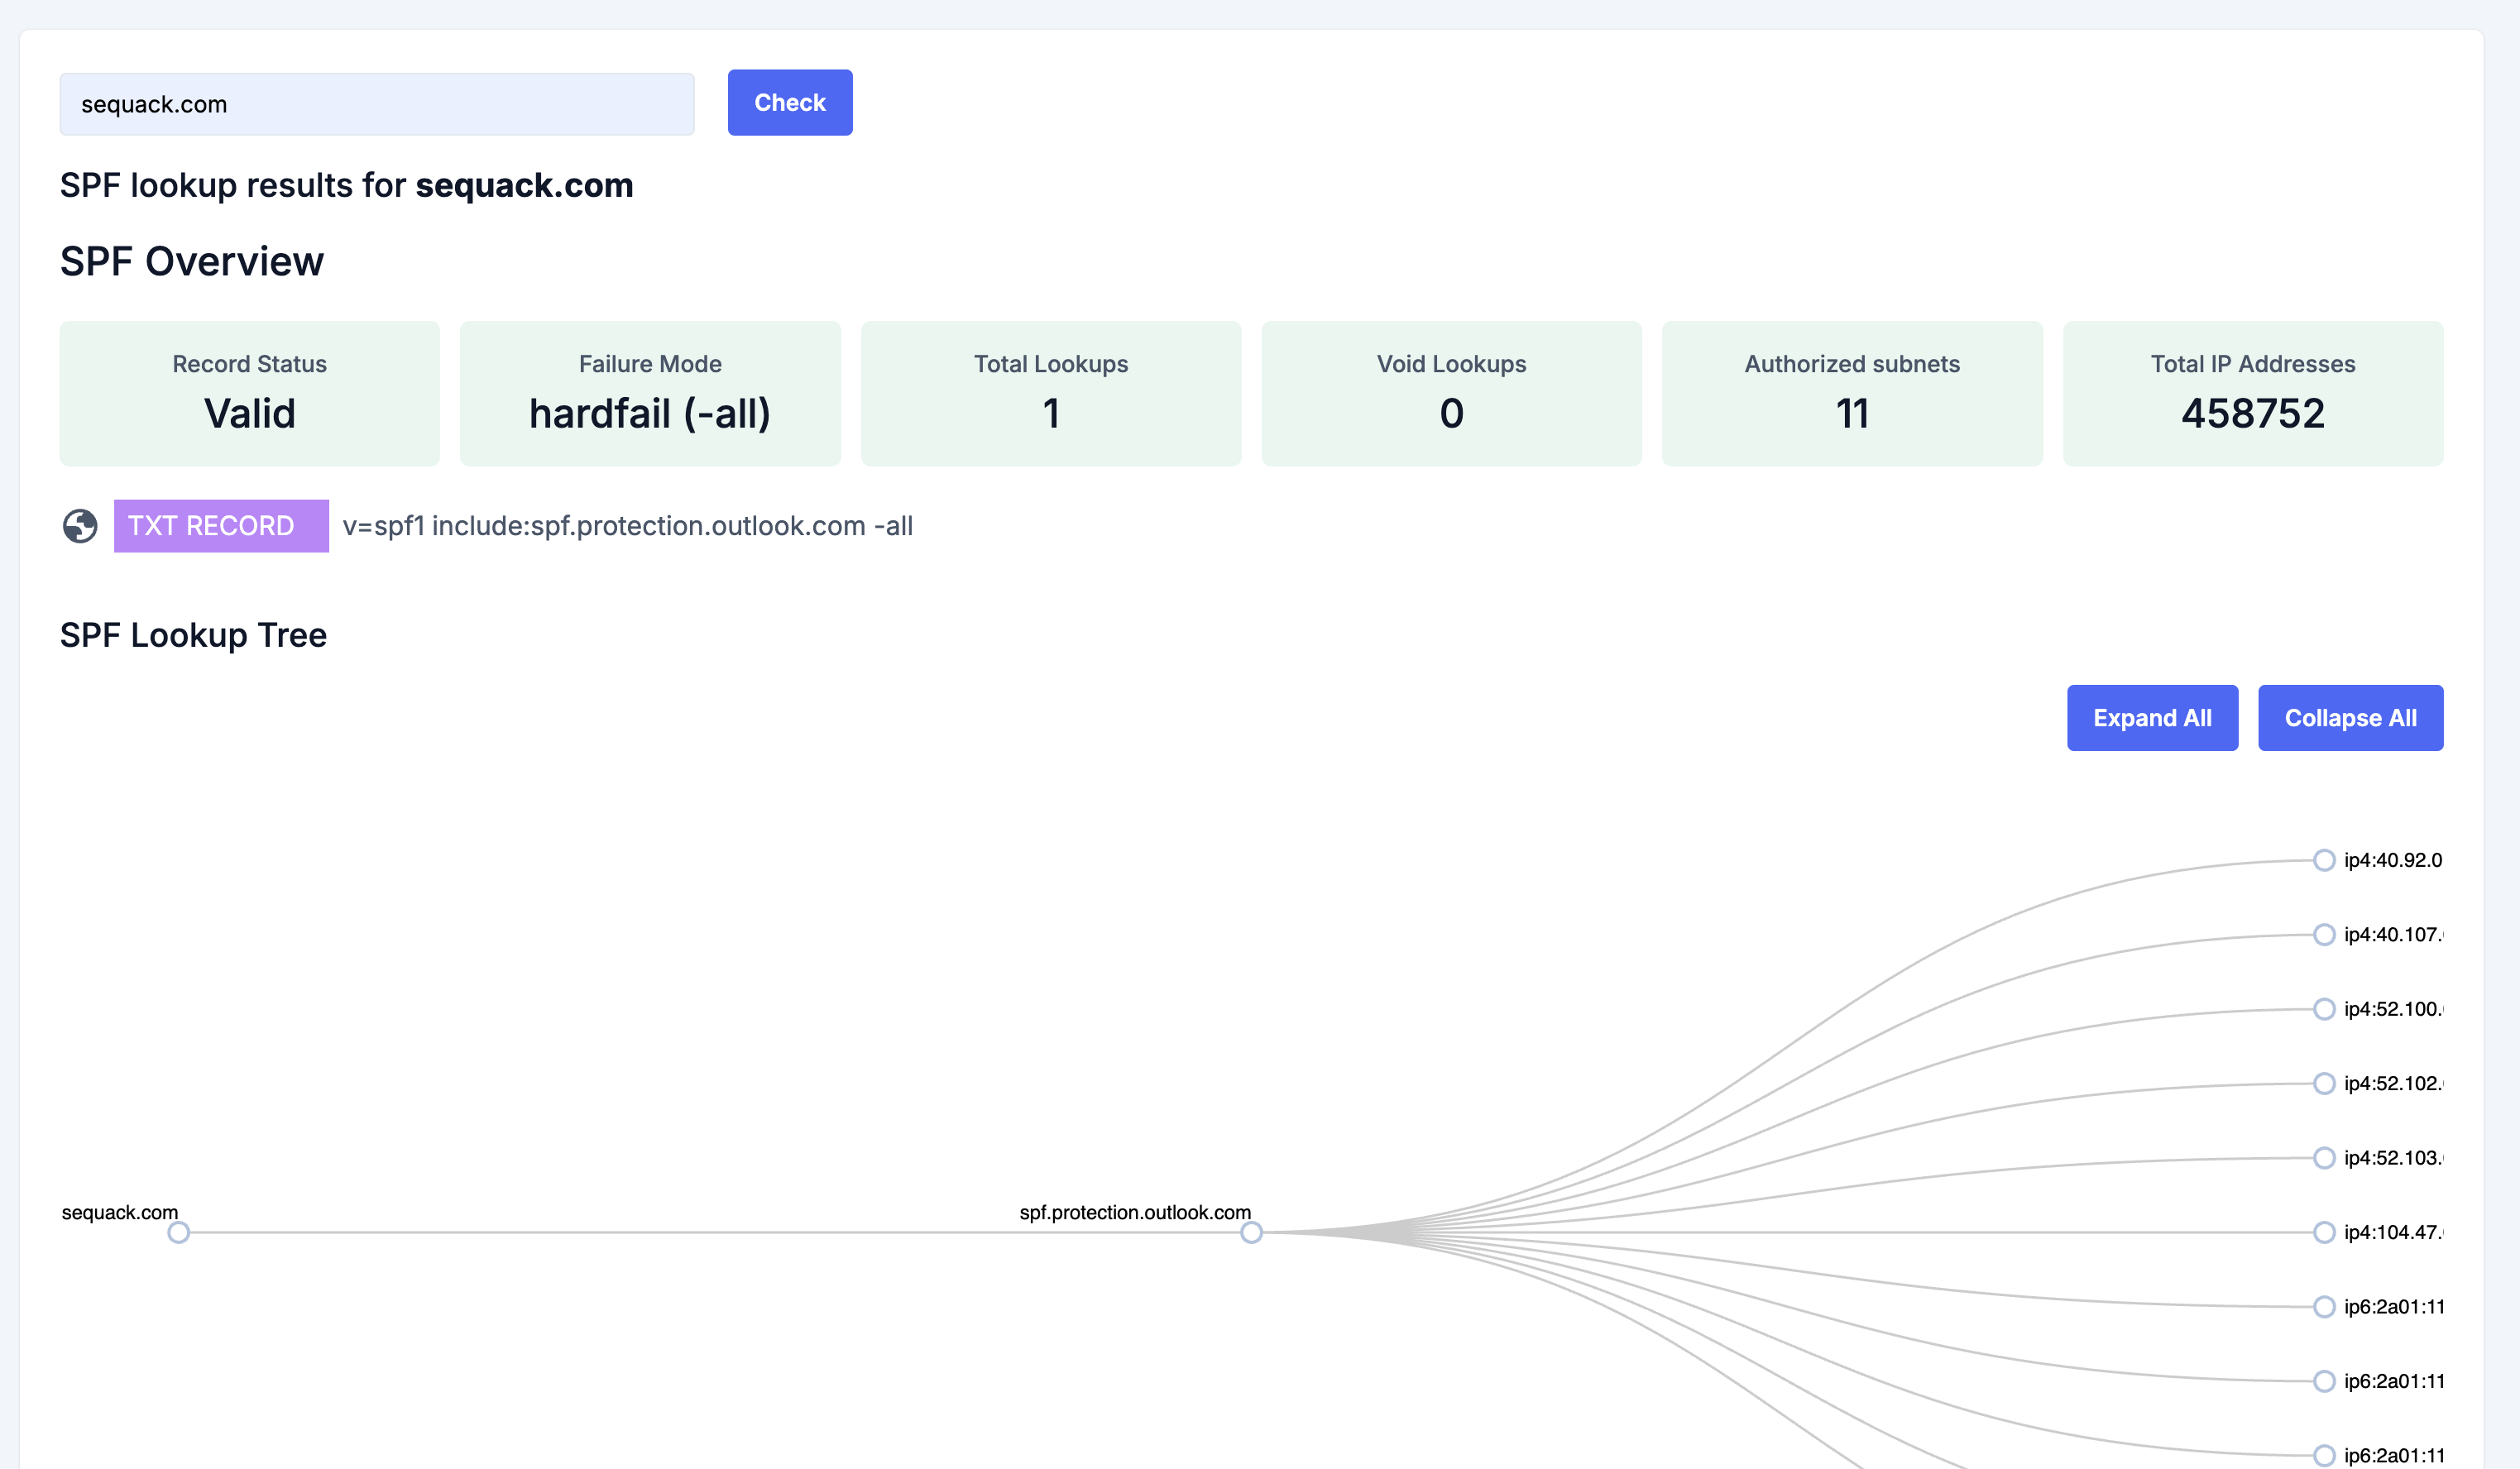
Task: Click the Total Lookups card
Action: (x=1051, y=393)
